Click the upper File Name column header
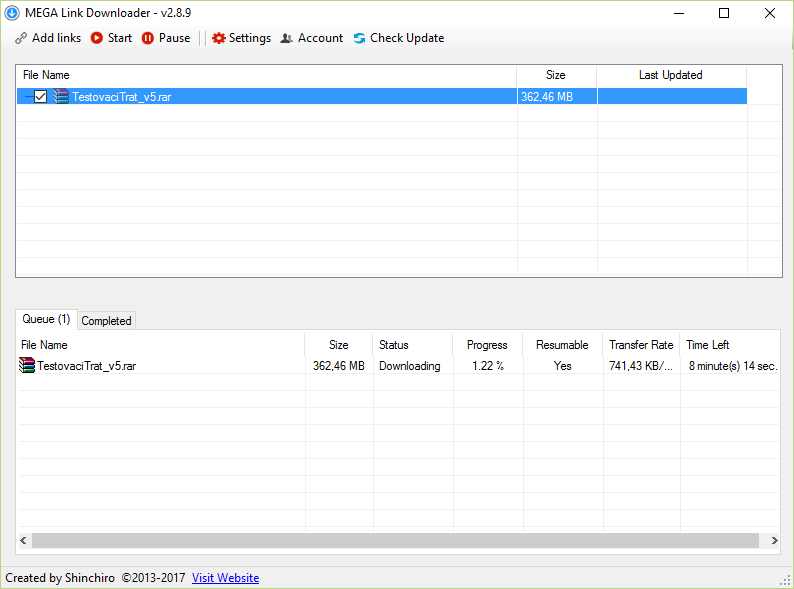794x589 pixels. tap(266, 75)
